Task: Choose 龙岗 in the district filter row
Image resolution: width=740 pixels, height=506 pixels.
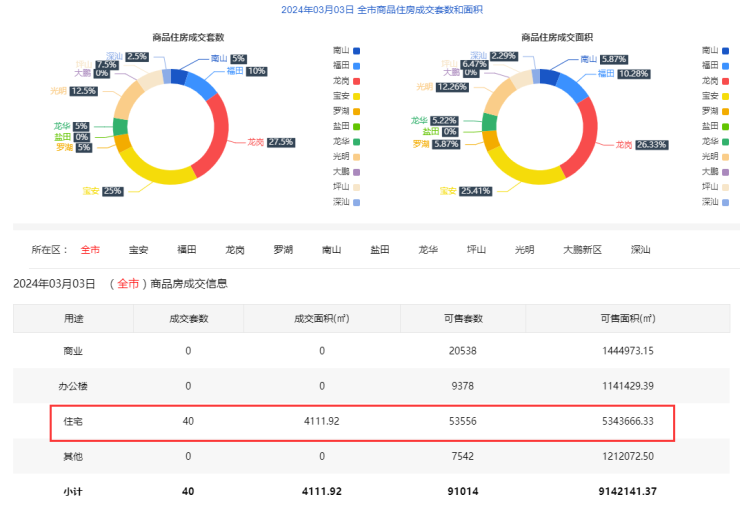Action: pyautogui.click(x=235, y=249)
